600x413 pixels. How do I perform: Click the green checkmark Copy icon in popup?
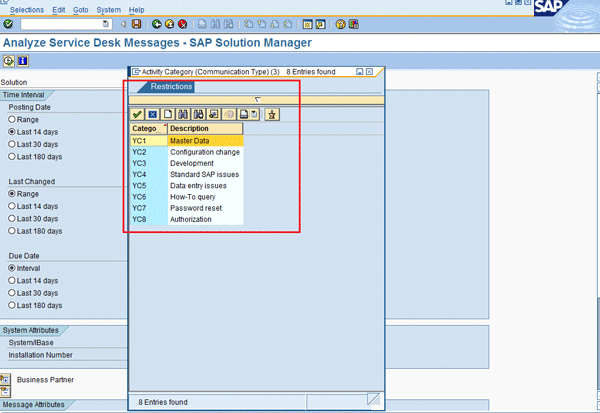point(138,114)
